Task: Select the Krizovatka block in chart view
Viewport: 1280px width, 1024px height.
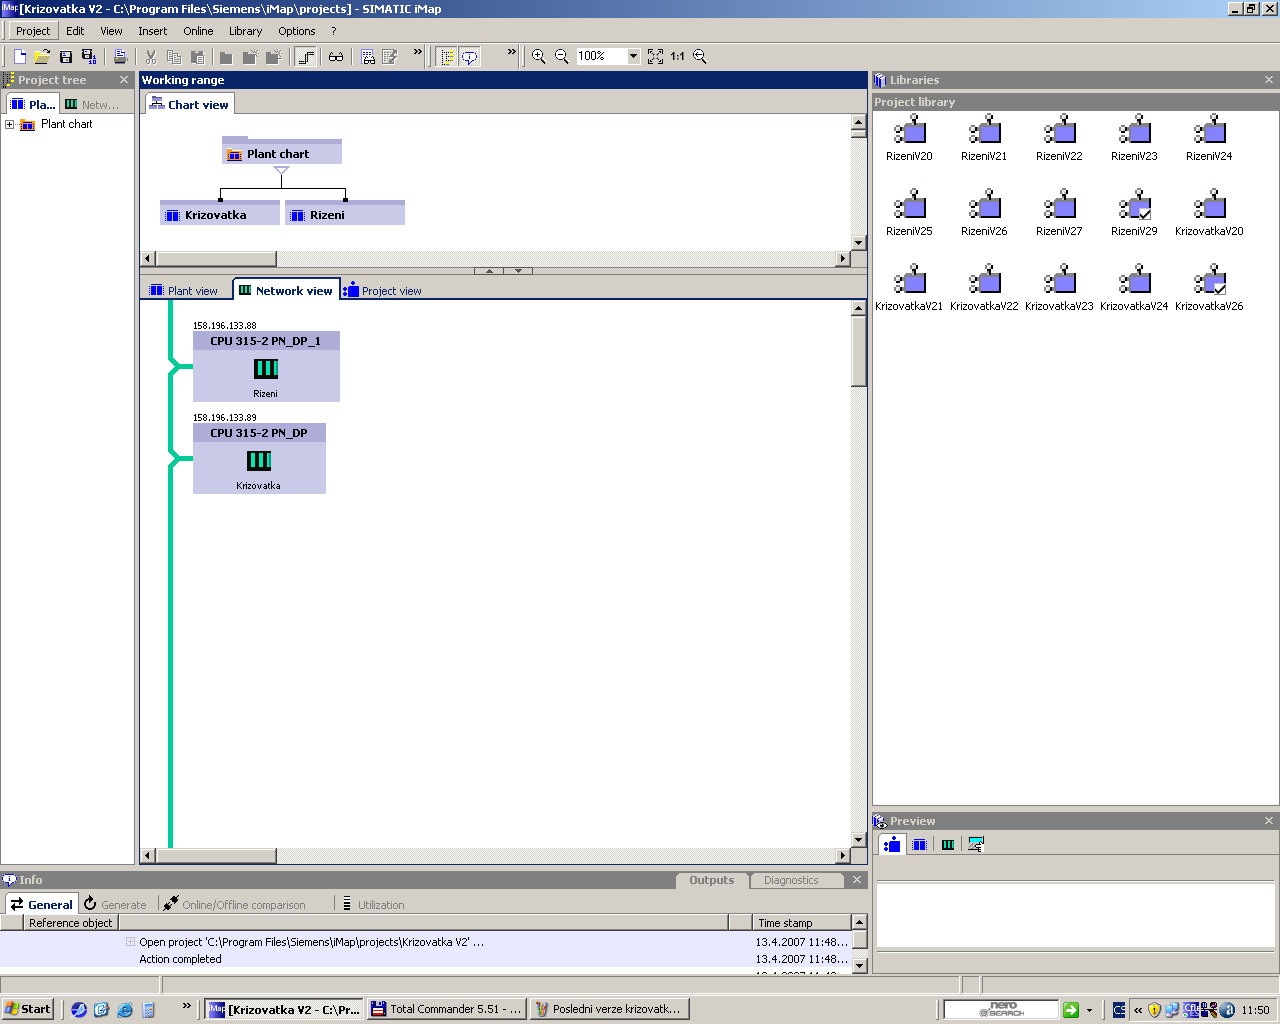Action: tap(220, 214)
